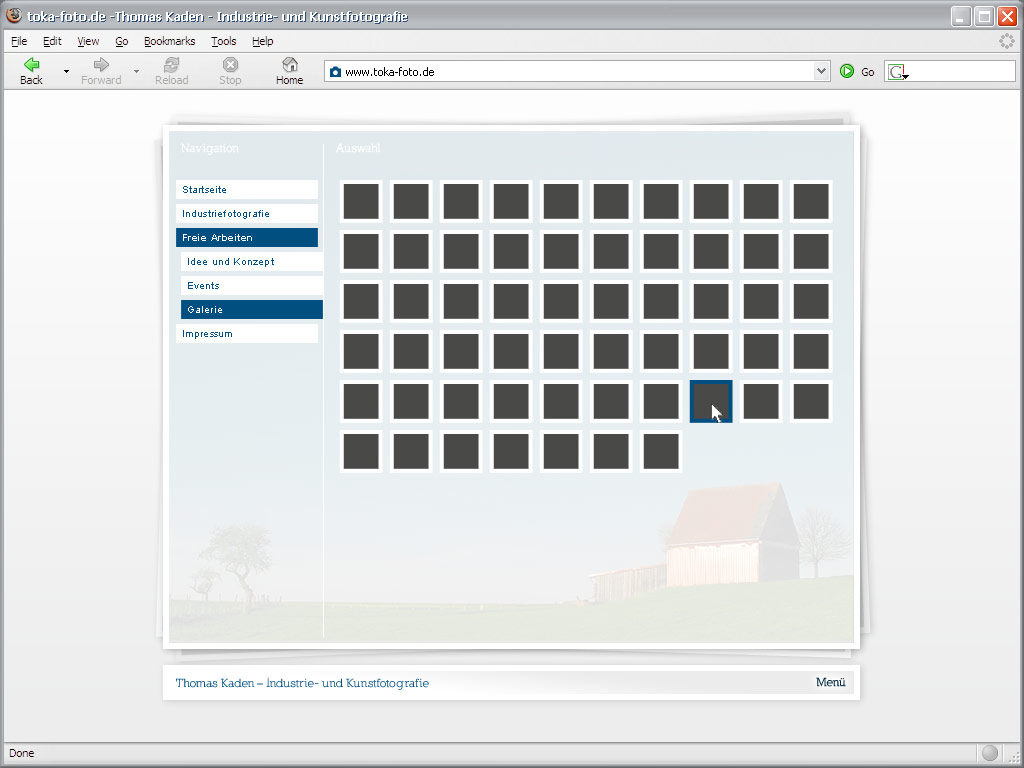Open the Bookmarks menu
This screenshot has height=768, width=1024.
point(169,41)
